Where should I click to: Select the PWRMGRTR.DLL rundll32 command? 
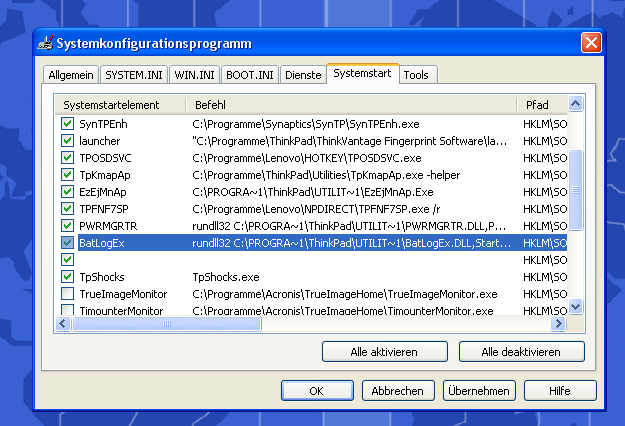pyautogui.click(x=349, y=226)
